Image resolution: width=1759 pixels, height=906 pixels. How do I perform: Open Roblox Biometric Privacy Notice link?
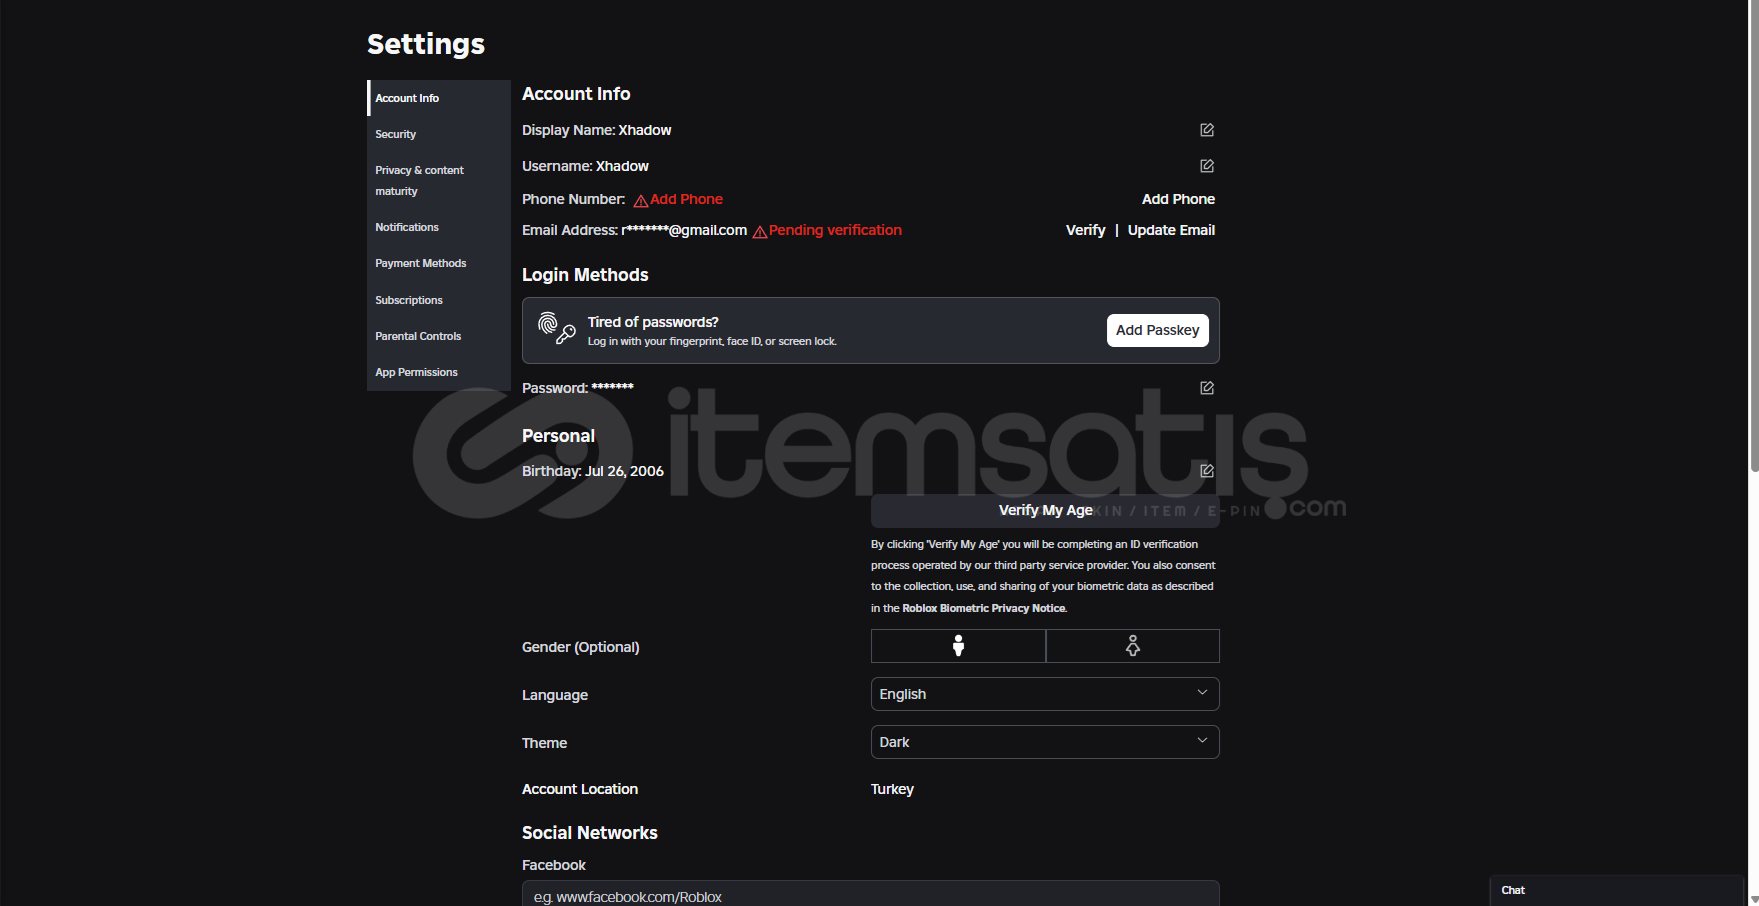click(x=984, y=608)
